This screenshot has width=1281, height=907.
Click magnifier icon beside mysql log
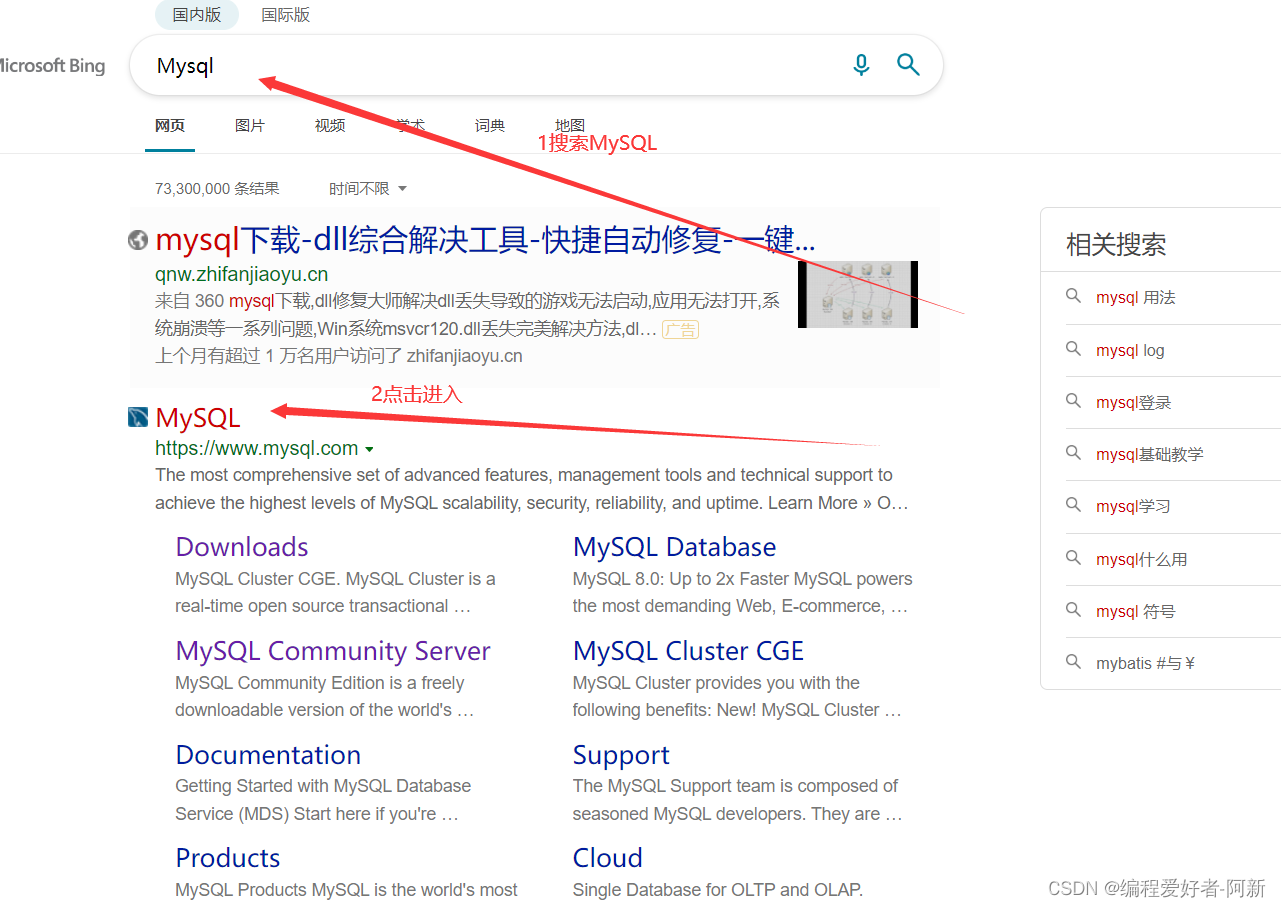[x=1073, y=350]
